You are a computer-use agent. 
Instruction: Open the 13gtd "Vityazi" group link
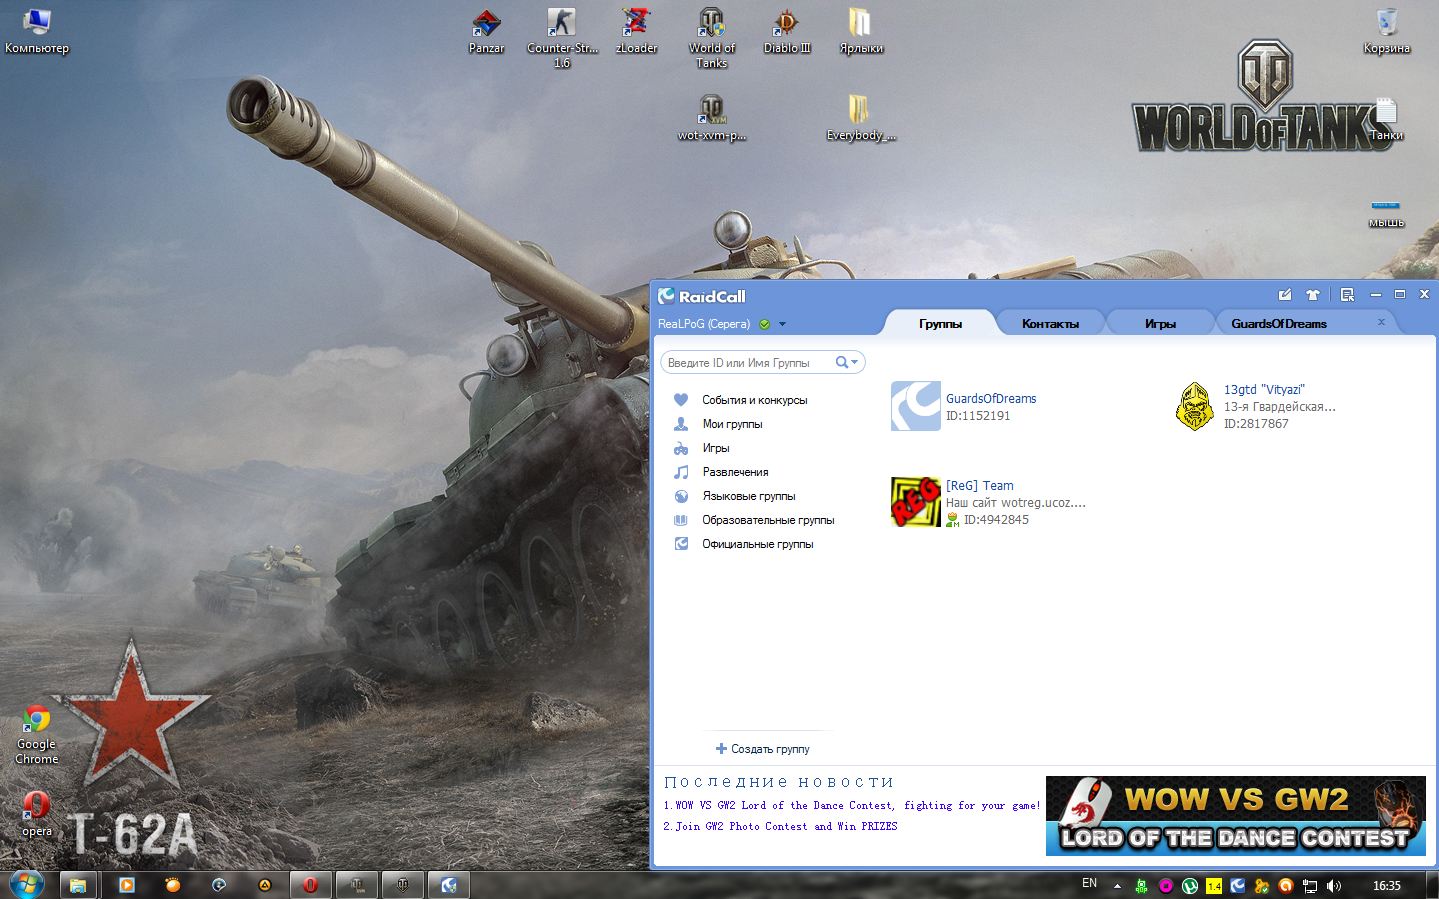(x=1264, y=389)
